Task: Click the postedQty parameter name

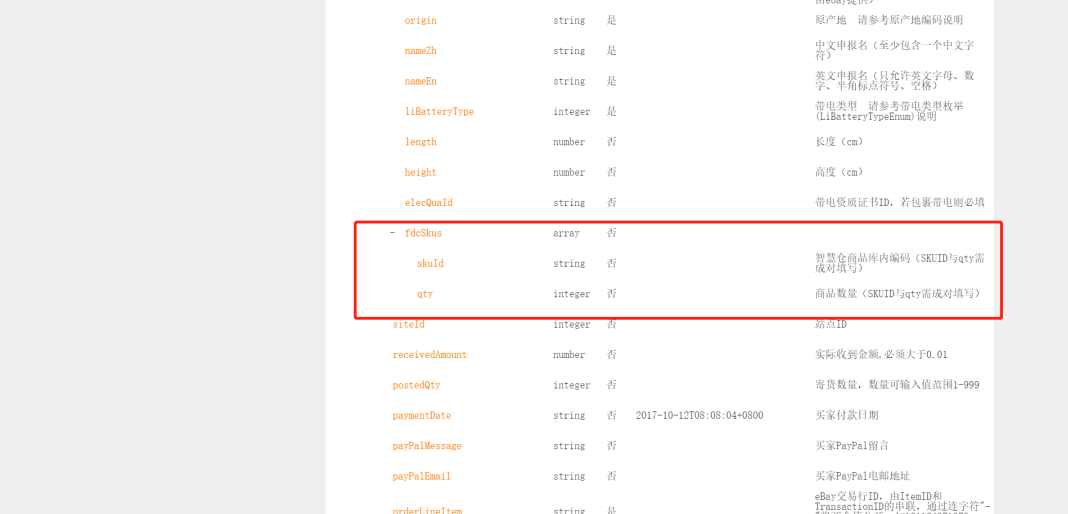Action: [x=417, y=385]
